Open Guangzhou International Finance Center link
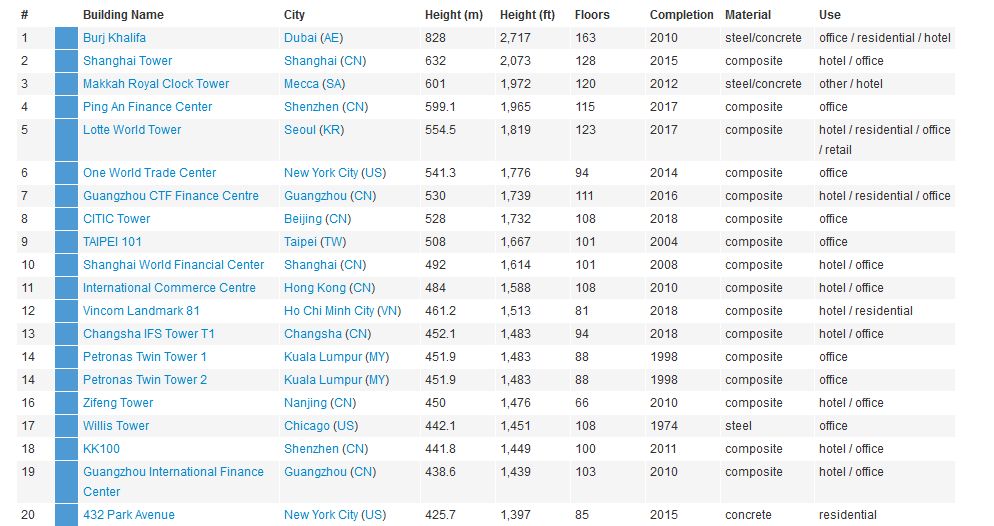994x526 pixels. click(x=172, y=472)
